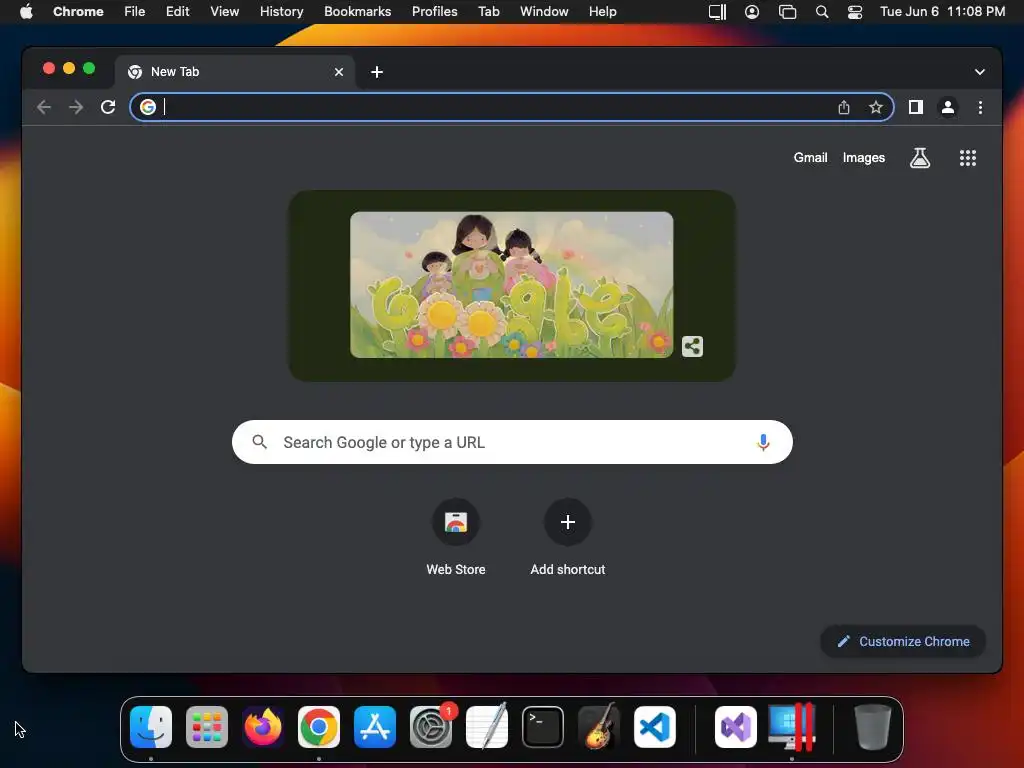Open the Trash in the dock
1024x768 pixels.
(872, 727)
